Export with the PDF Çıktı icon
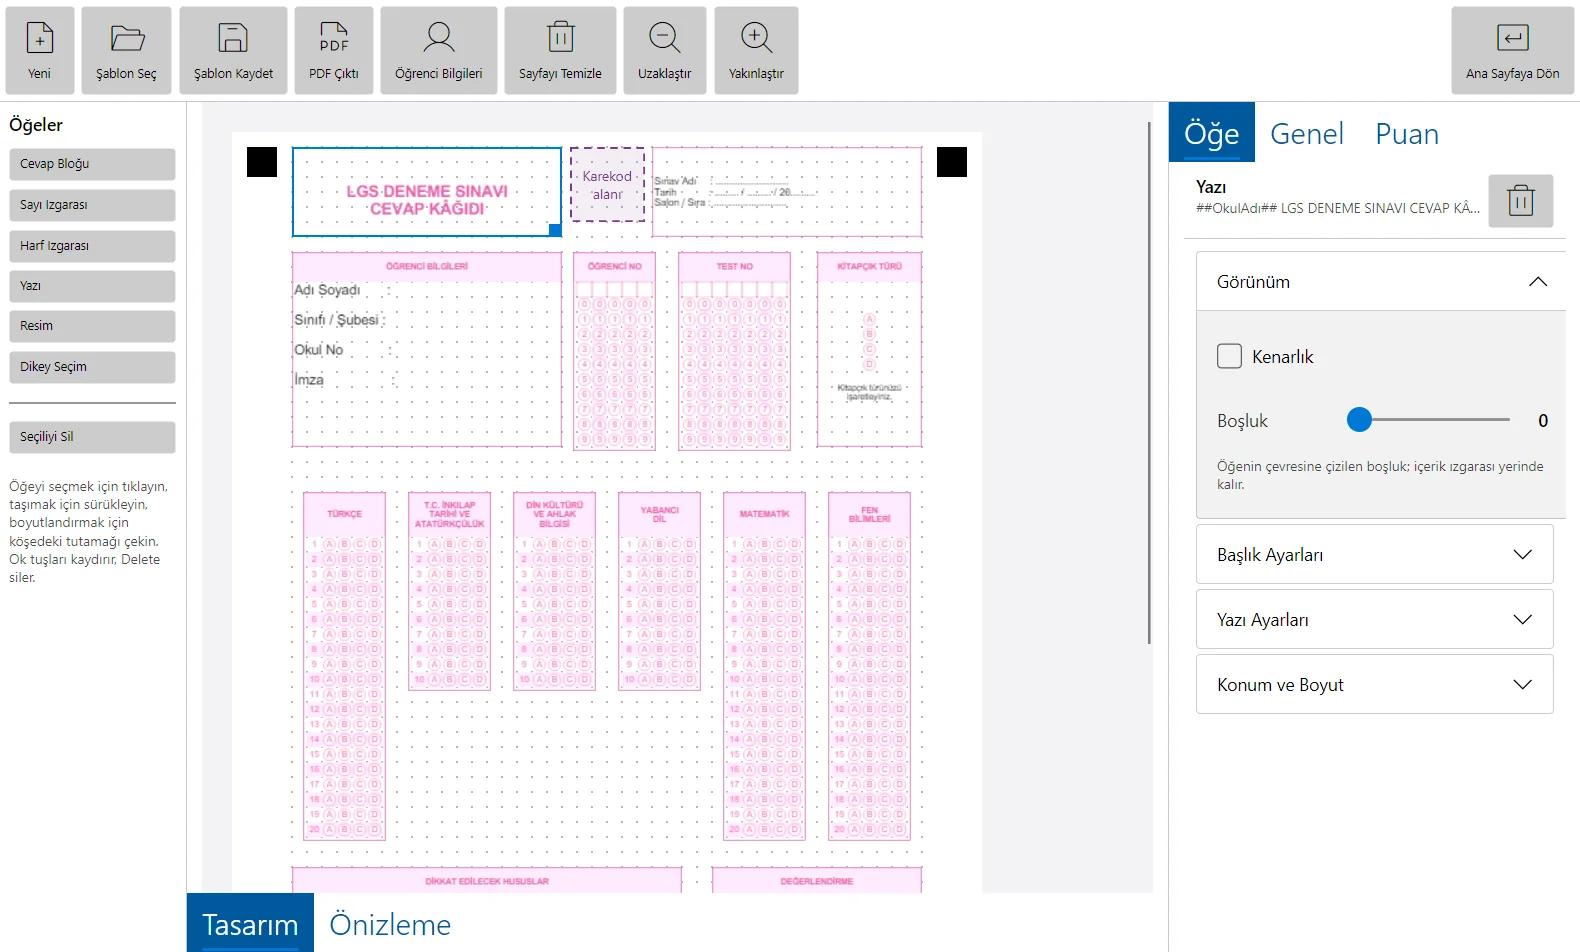The image size is (1580, 952). click(x=334, y=38)
